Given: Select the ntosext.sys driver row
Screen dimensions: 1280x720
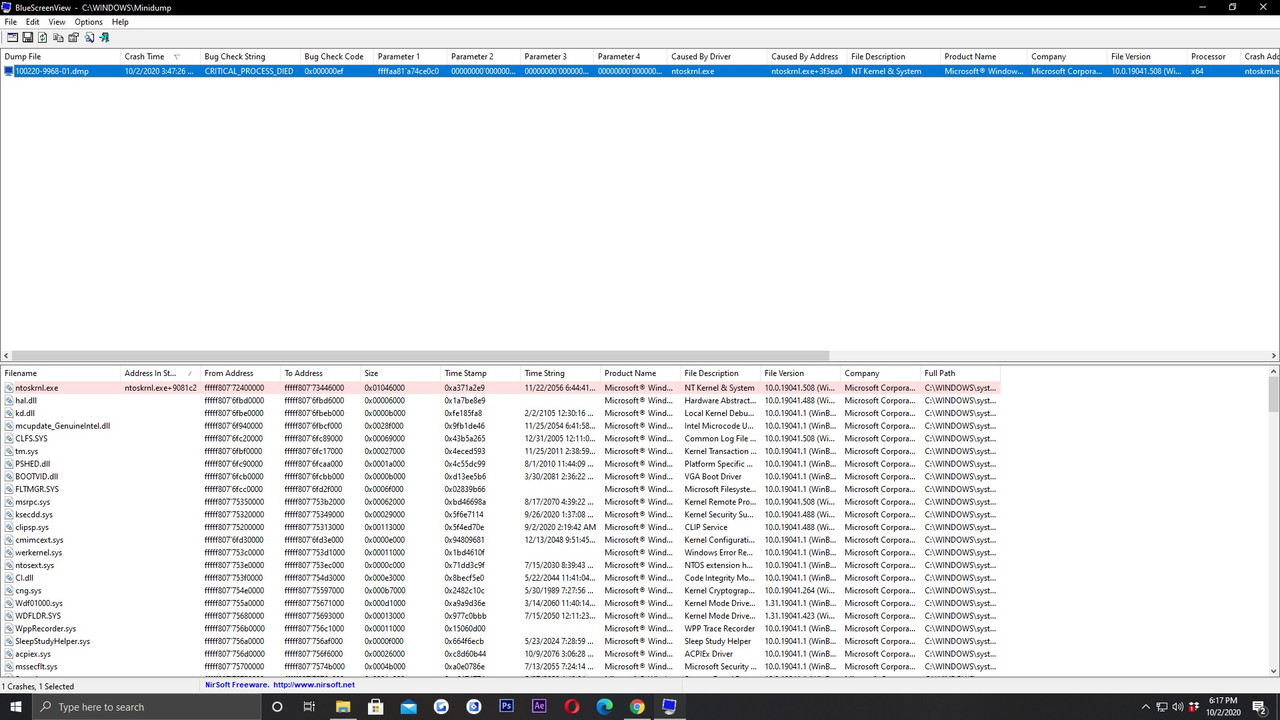Looking at the screenshot, I should [x=500, y=565].
